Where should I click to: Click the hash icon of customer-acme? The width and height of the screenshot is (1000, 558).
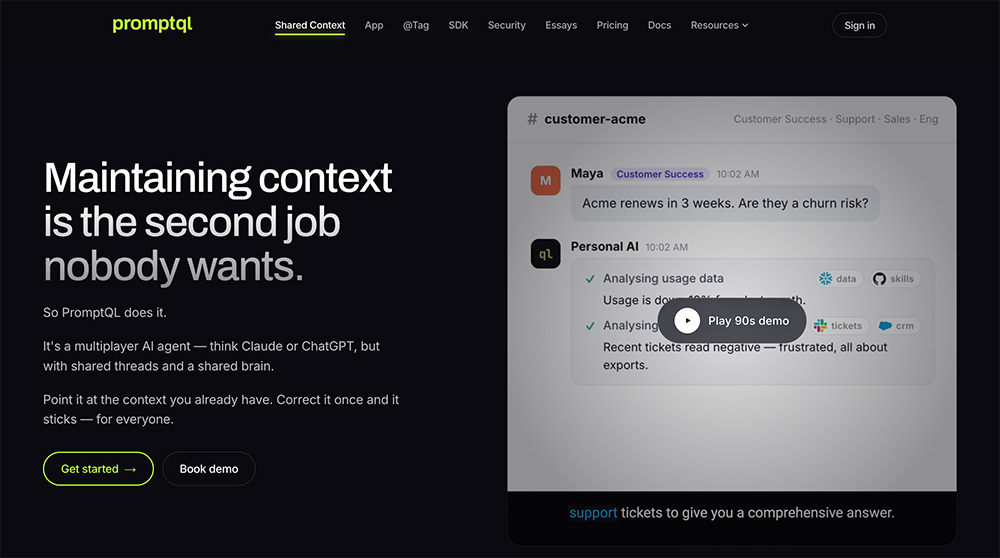coord(532,119)
